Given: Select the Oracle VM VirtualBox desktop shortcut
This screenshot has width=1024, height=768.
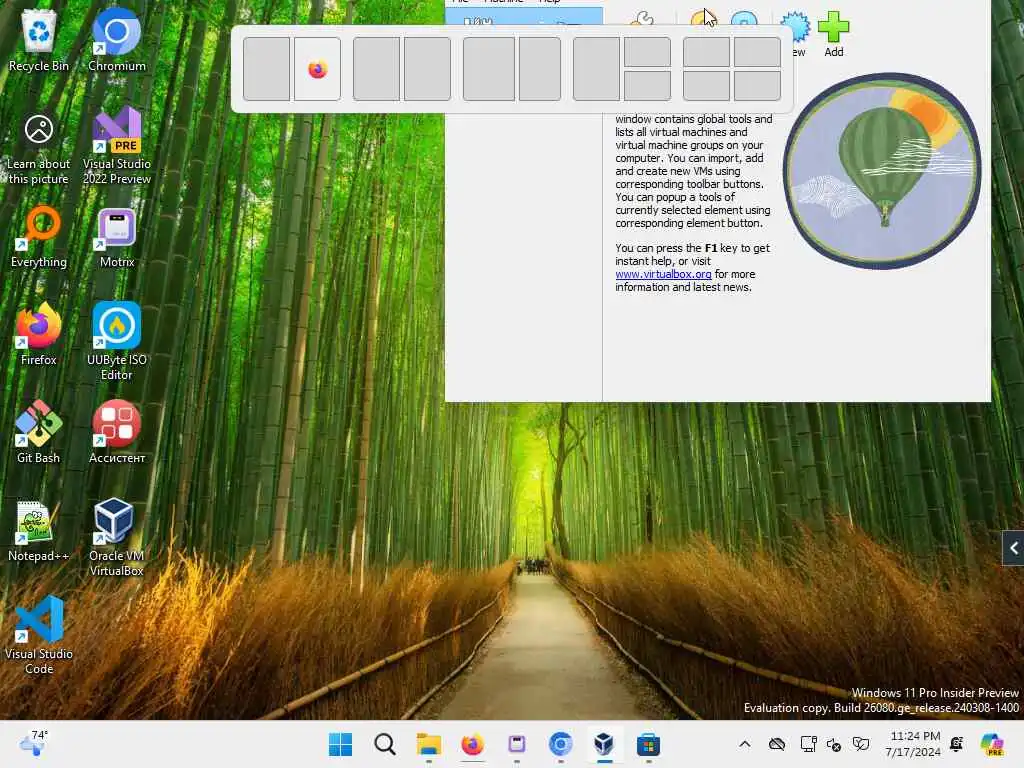Looking at the screenshot, I should pyautogui.click(x=117, y=537).
